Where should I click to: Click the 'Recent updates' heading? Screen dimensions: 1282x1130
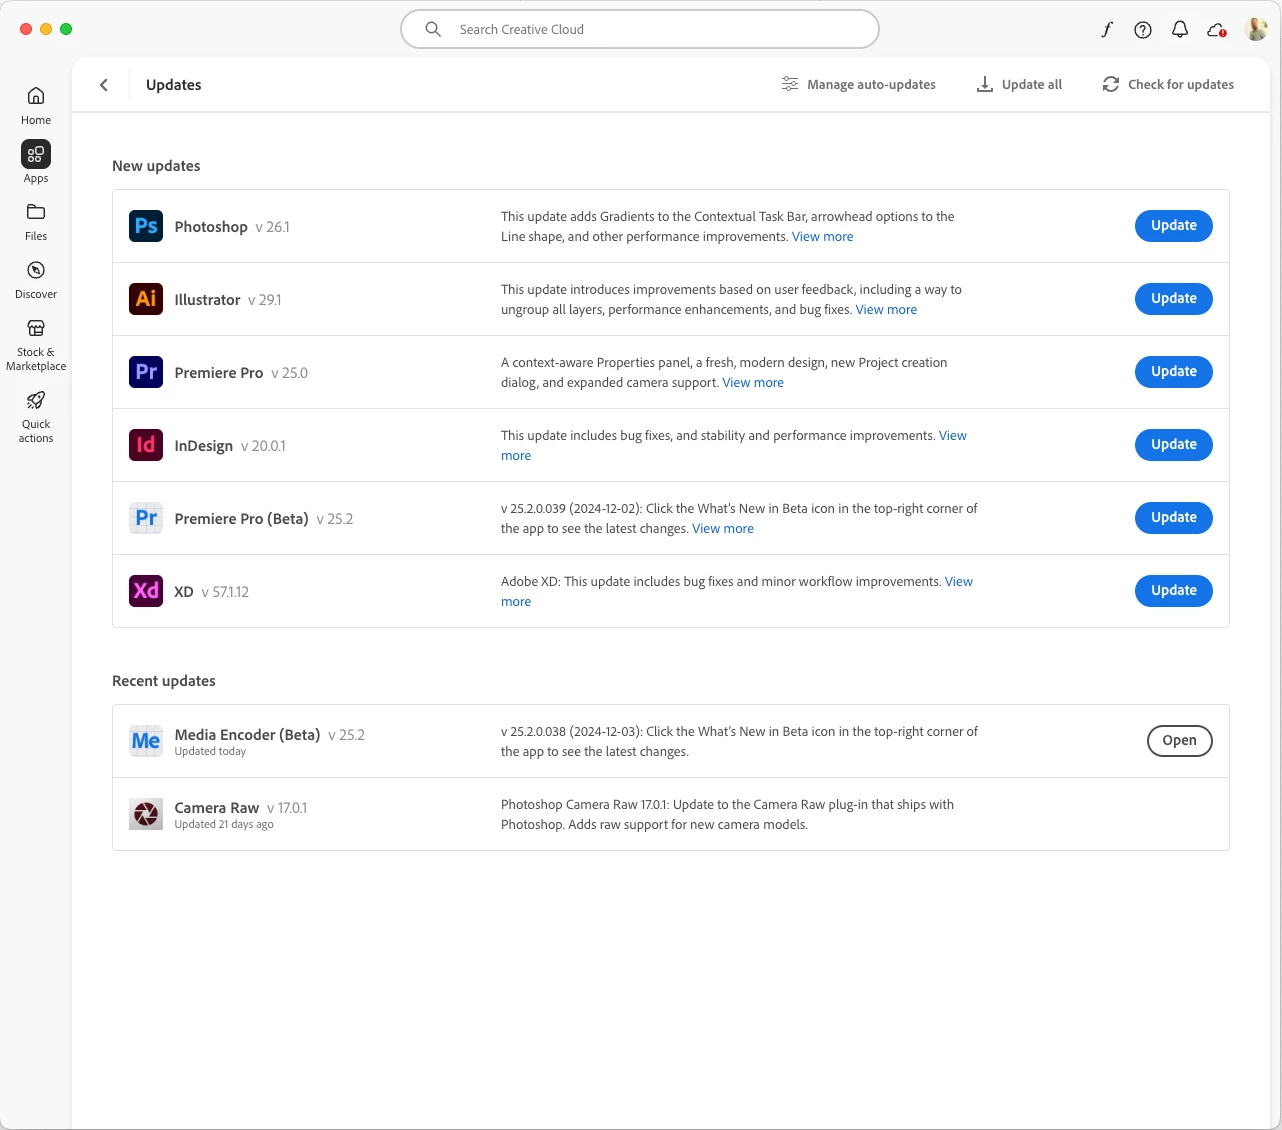pyautogui.click(x=164, y=681)
